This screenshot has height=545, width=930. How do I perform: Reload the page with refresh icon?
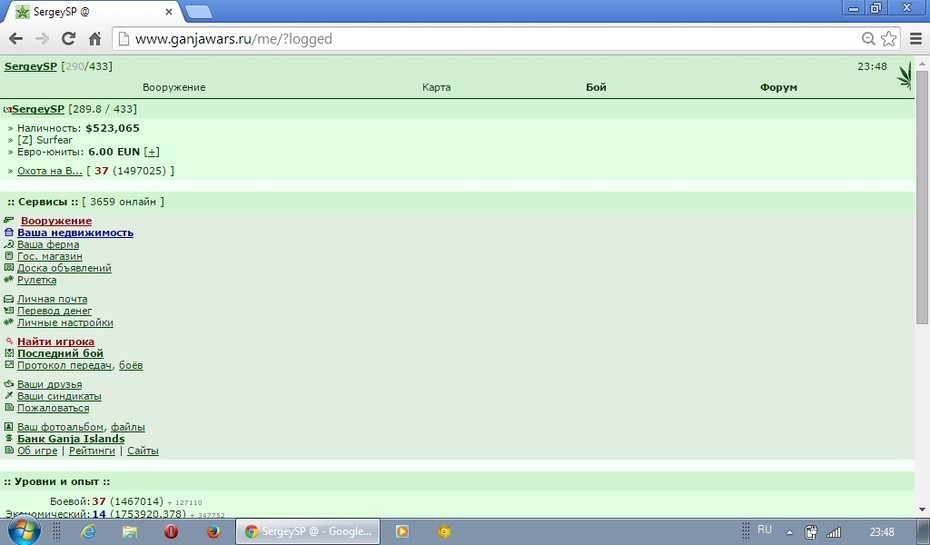pos(69,39)
